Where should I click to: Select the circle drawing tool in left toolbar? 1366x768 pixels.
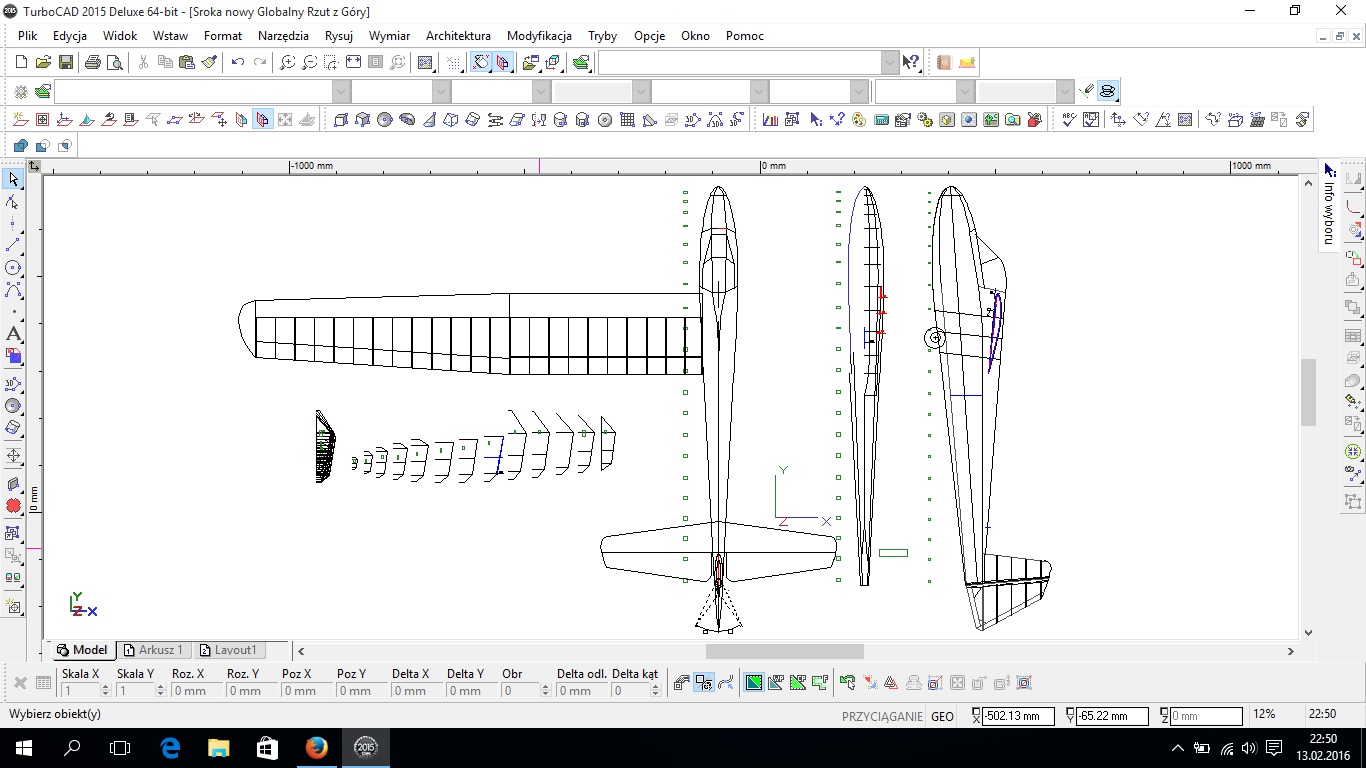(x=13, y=268)
